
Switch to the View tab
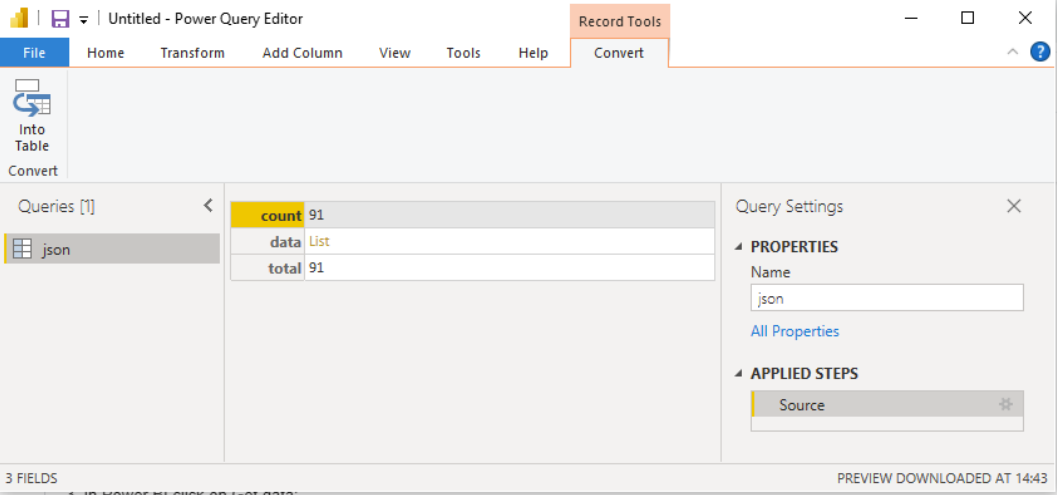tap(395, 53)
